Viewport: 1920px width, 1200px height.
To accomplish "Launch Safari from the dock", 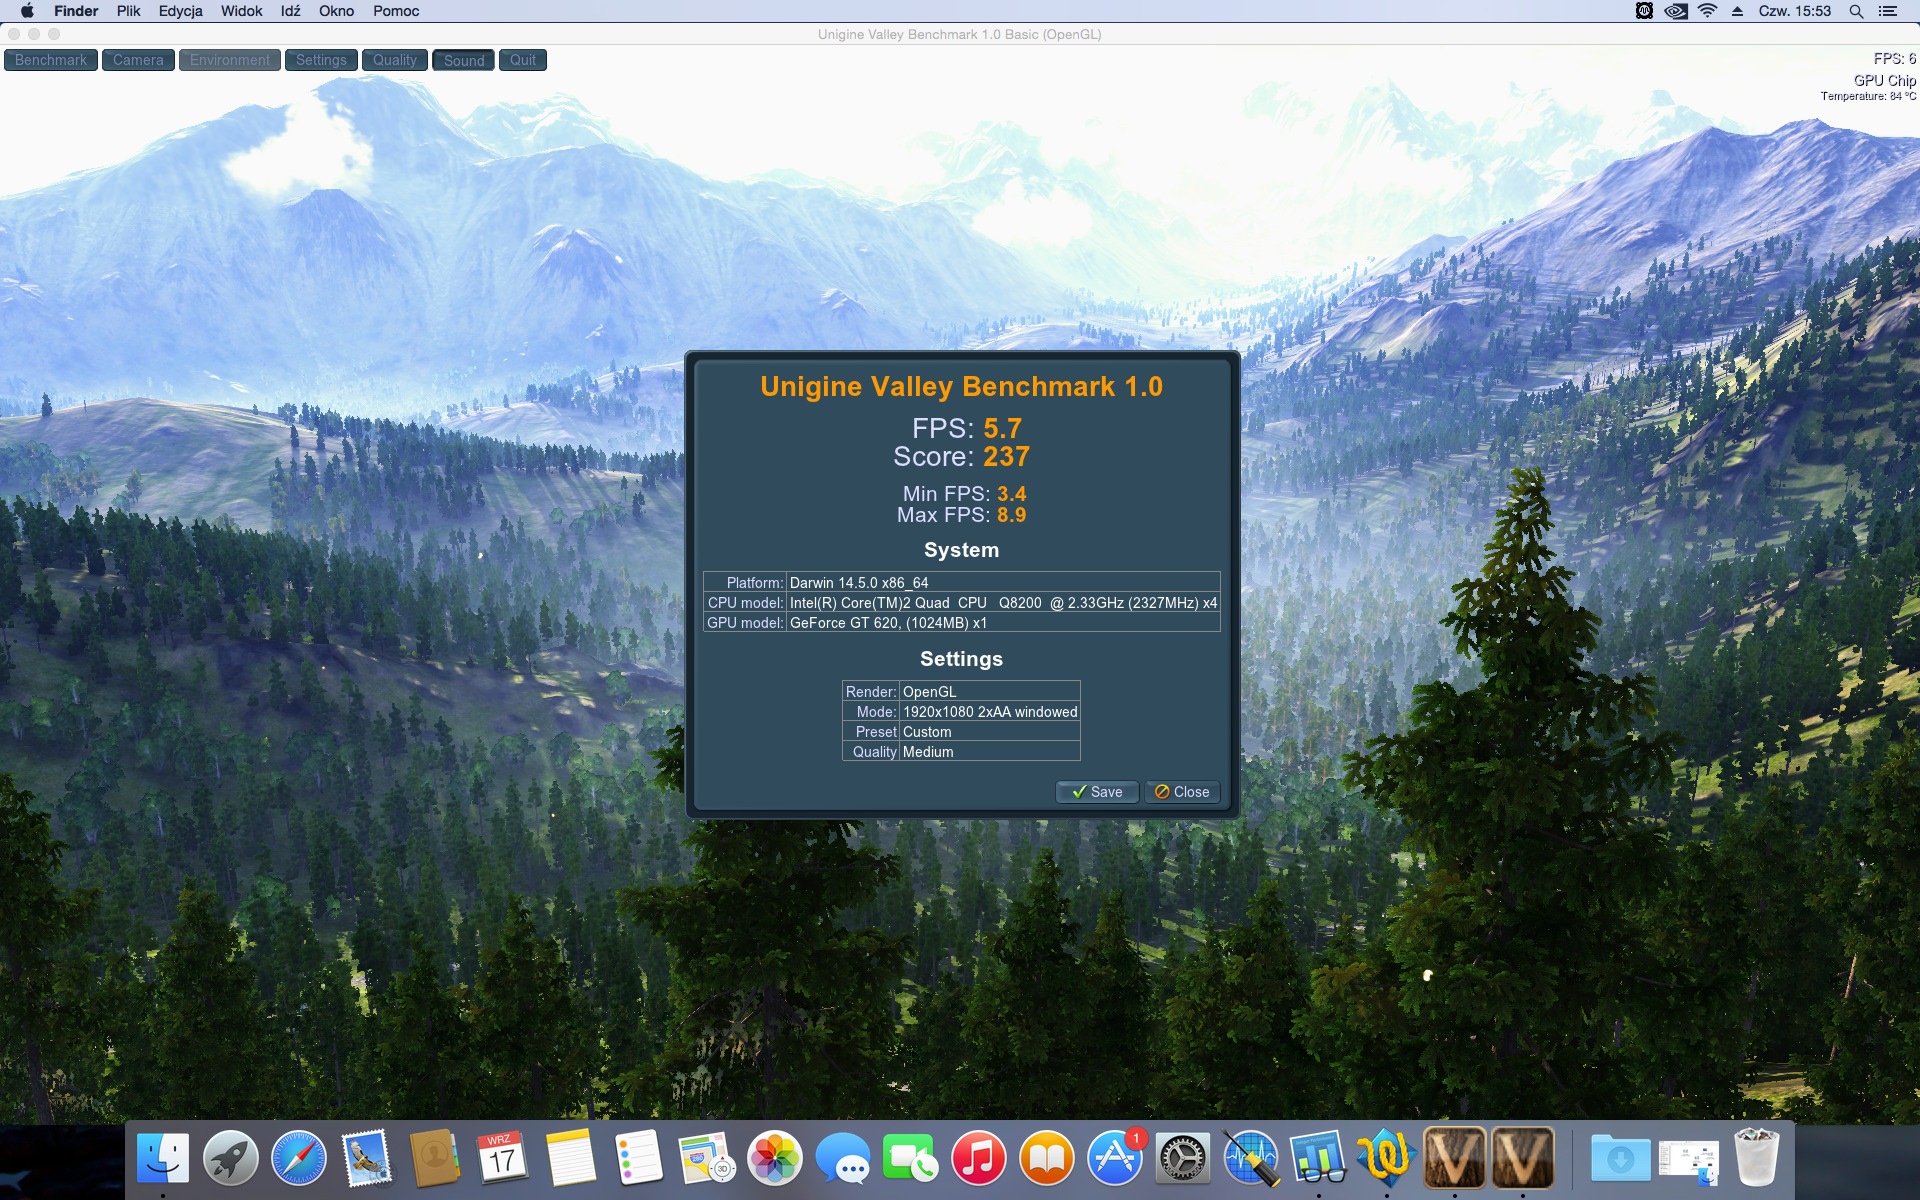I will (299, 1159).
